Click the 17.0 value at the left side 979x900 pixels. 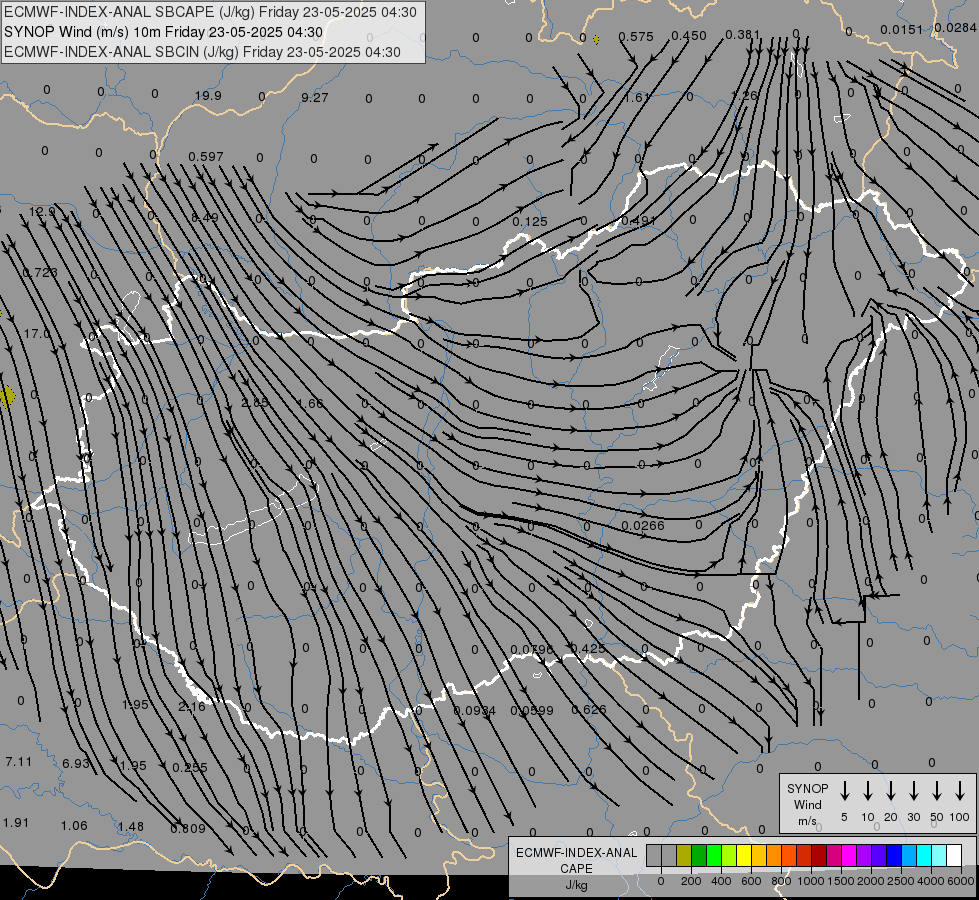(x=37, y=334)
